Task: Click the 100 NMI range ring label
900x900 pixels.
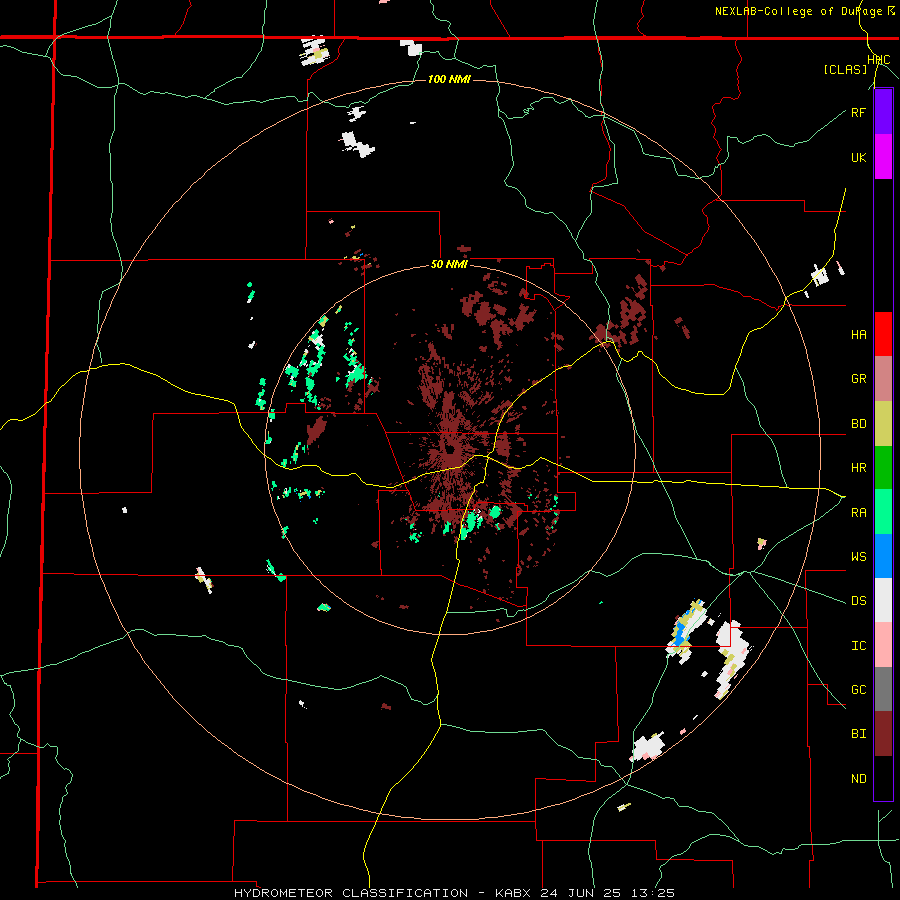Action: (x=449, y=79)
